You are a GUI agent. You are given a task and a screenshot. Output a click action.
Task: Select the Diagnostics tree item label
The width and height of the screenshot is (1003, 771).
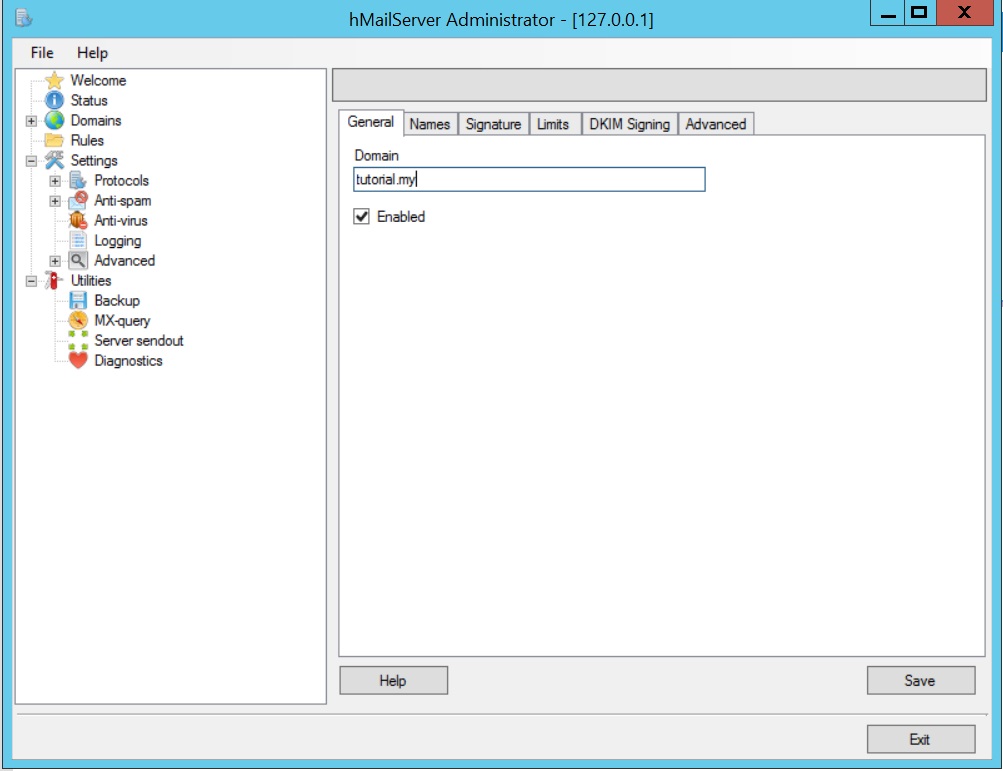click(x=129, y=361)
